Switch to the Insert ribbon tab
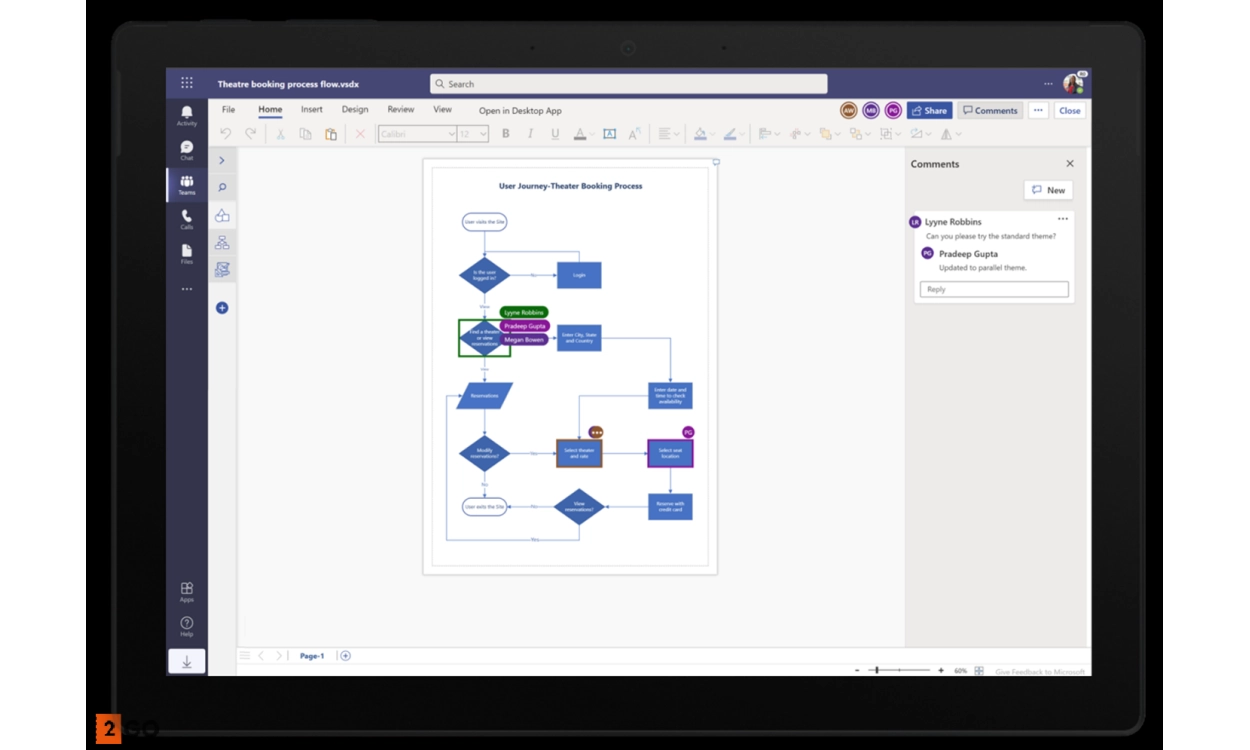1250x750 pixels. pyautogui.click(x=312, y=110)
